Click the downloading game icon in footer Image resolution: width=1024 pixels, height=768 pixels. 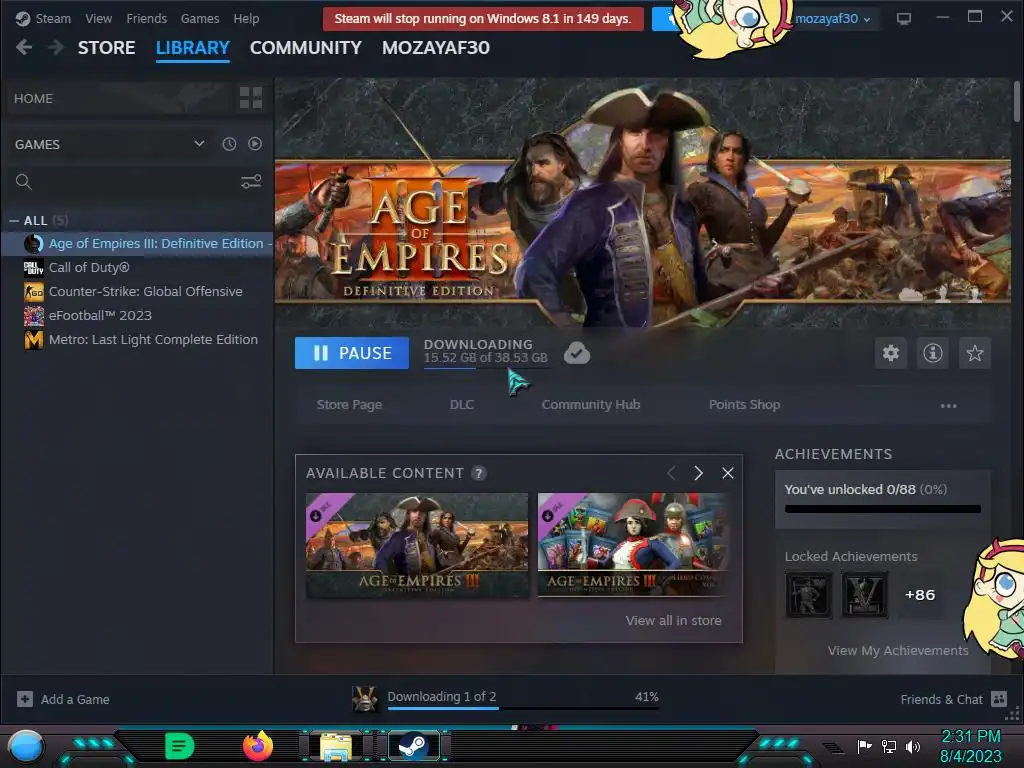(364, 699)
